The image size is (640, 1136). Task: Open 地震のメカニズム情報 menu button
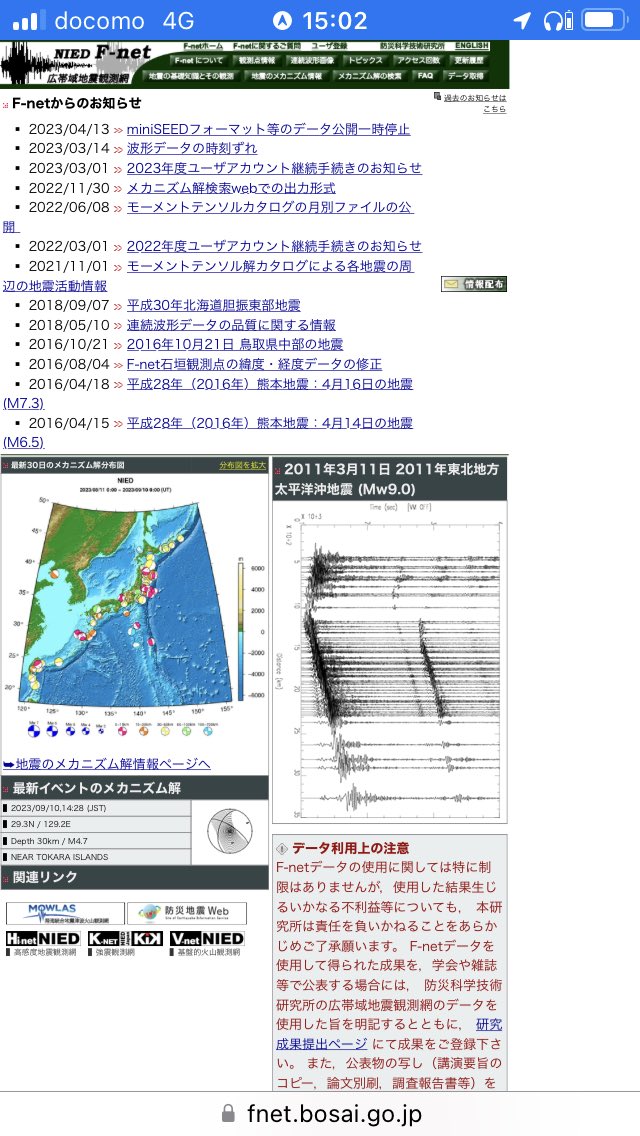pyautogui.click(x=286, y=75)
